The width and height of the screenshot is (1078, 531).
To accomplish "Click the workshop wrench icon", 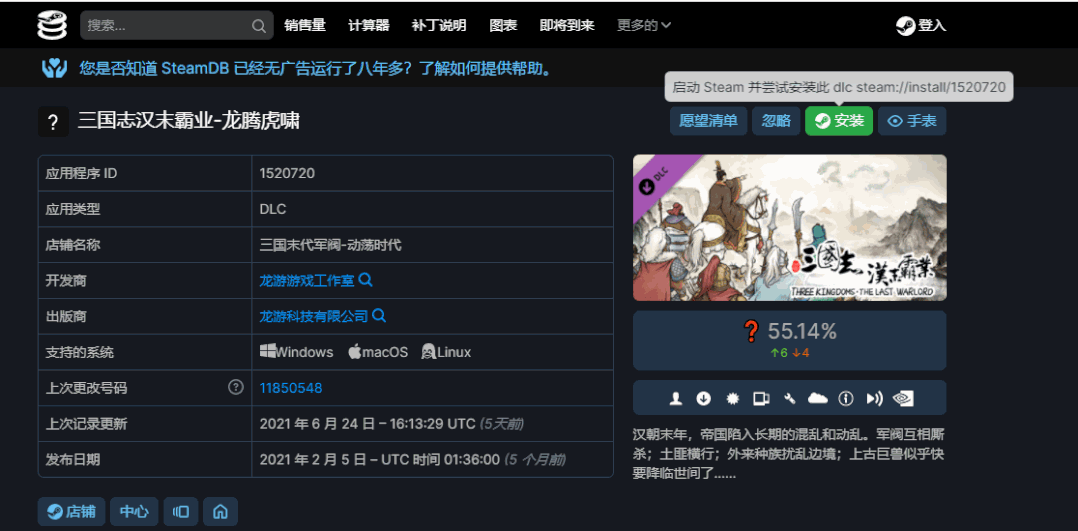I will coord(789,398).
